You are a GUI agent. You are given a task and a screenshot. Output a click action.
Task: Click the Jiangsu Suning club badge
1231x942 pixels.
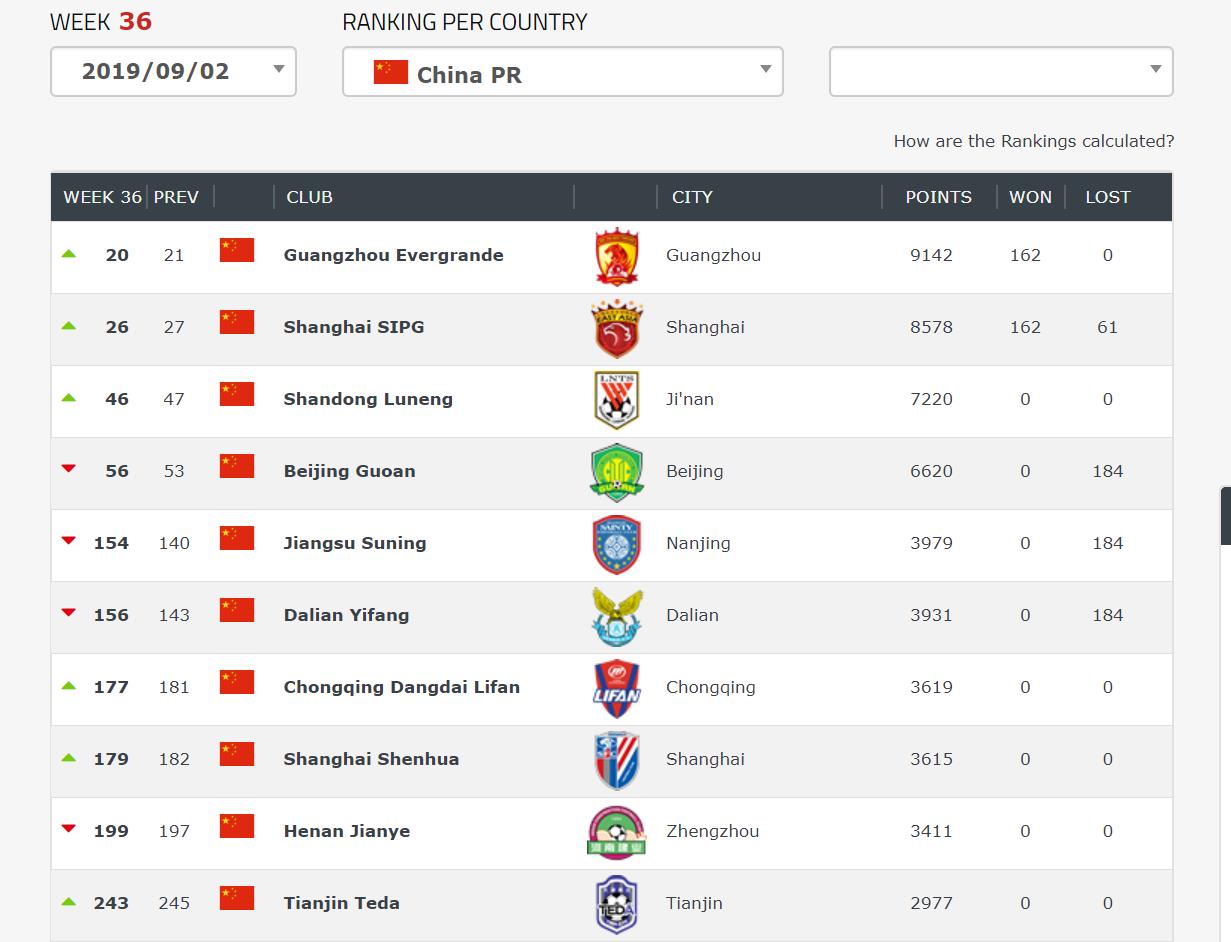tap(616, 544)
